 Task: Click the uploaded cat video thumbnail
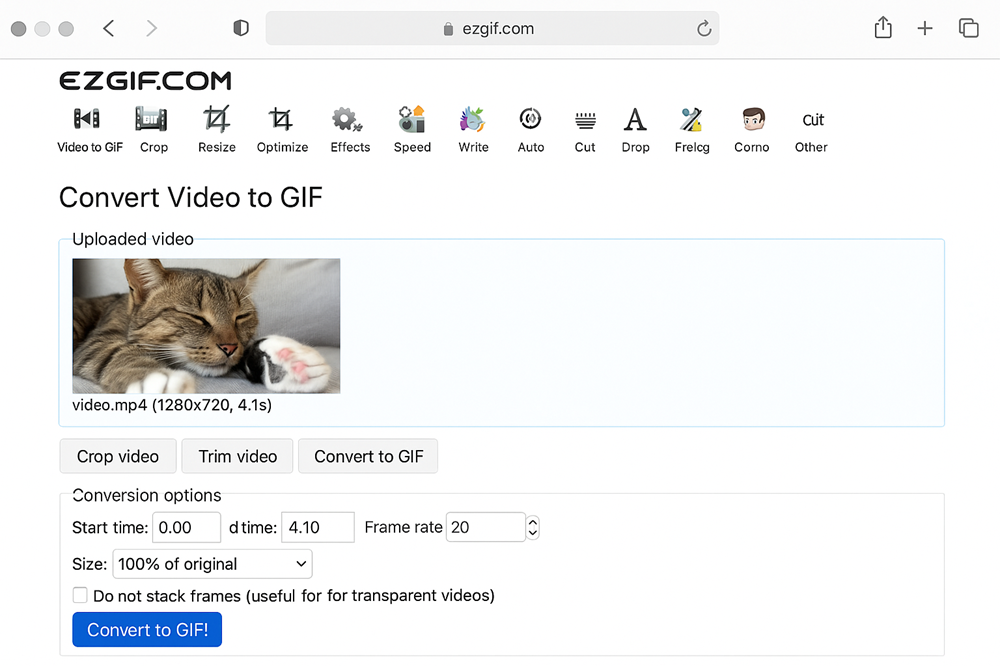click(x=206, y=326)
